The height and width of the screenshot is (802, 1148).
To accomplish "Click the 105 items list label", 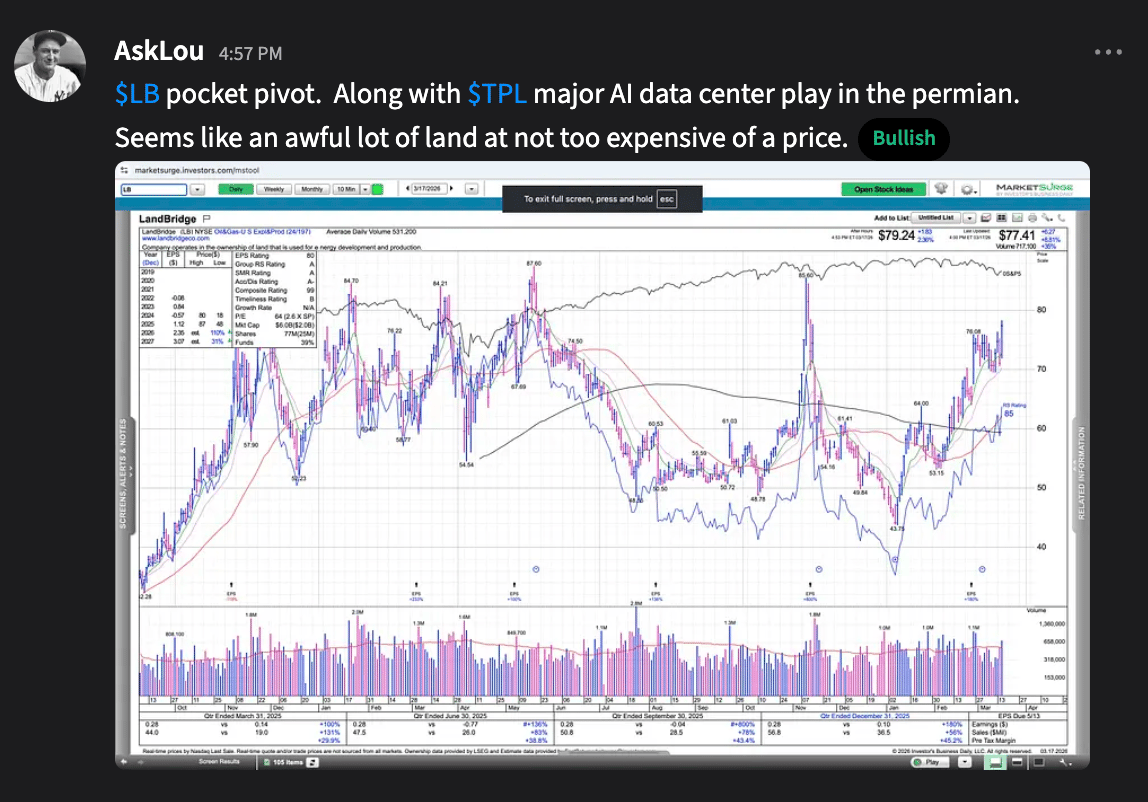I will pyautogui.click(x=288, y=762).
